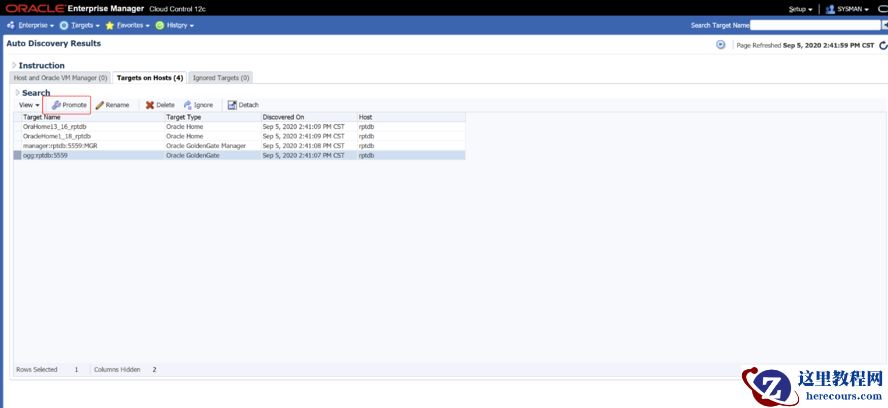This screenshot has height=408, width=888.
Task: Click the Enterprise menu icon
Action: tap(11, 26)
